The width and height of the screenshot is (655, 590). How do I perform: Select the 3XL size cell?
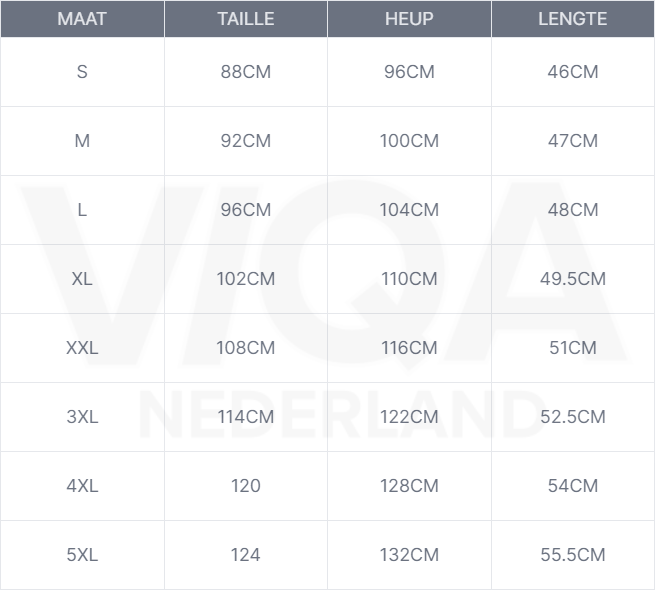(x=82, y=417)
